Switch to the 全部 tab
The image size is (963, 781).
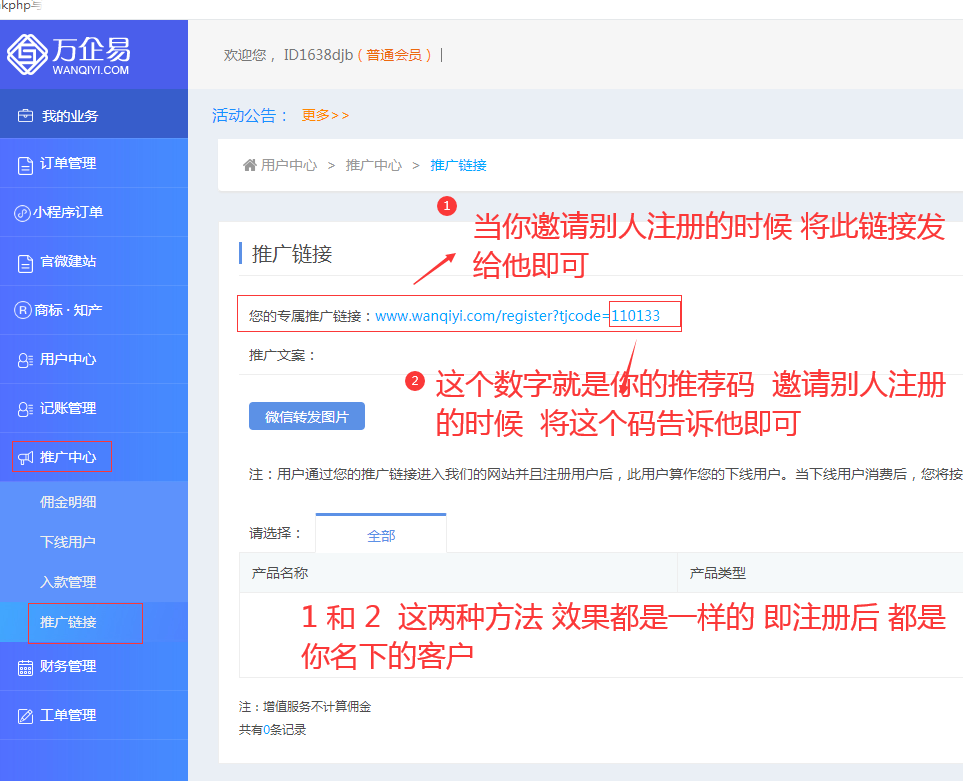[381, 535]
